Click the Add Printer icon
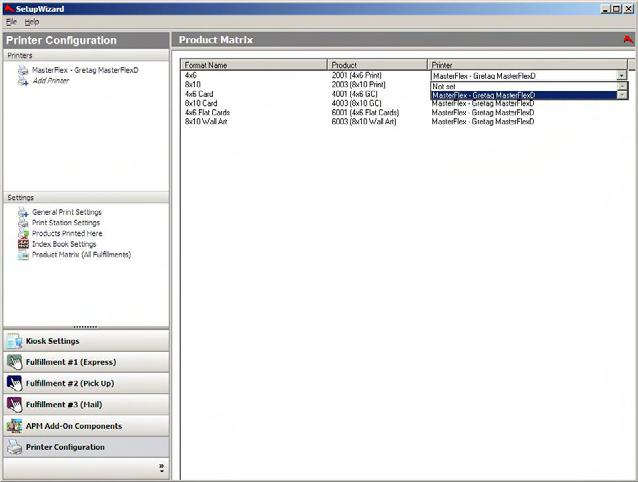Viewport: 638px width, 482px height. [23, 81]
